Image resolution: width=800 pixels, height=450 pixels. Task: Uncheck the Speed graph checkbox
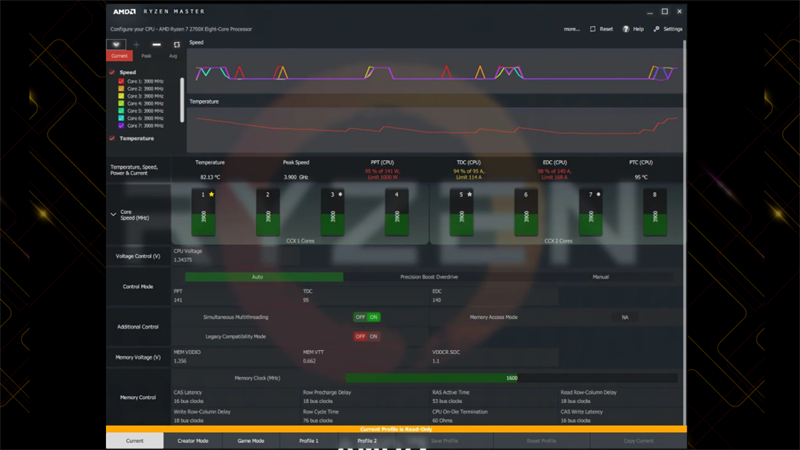112,72
